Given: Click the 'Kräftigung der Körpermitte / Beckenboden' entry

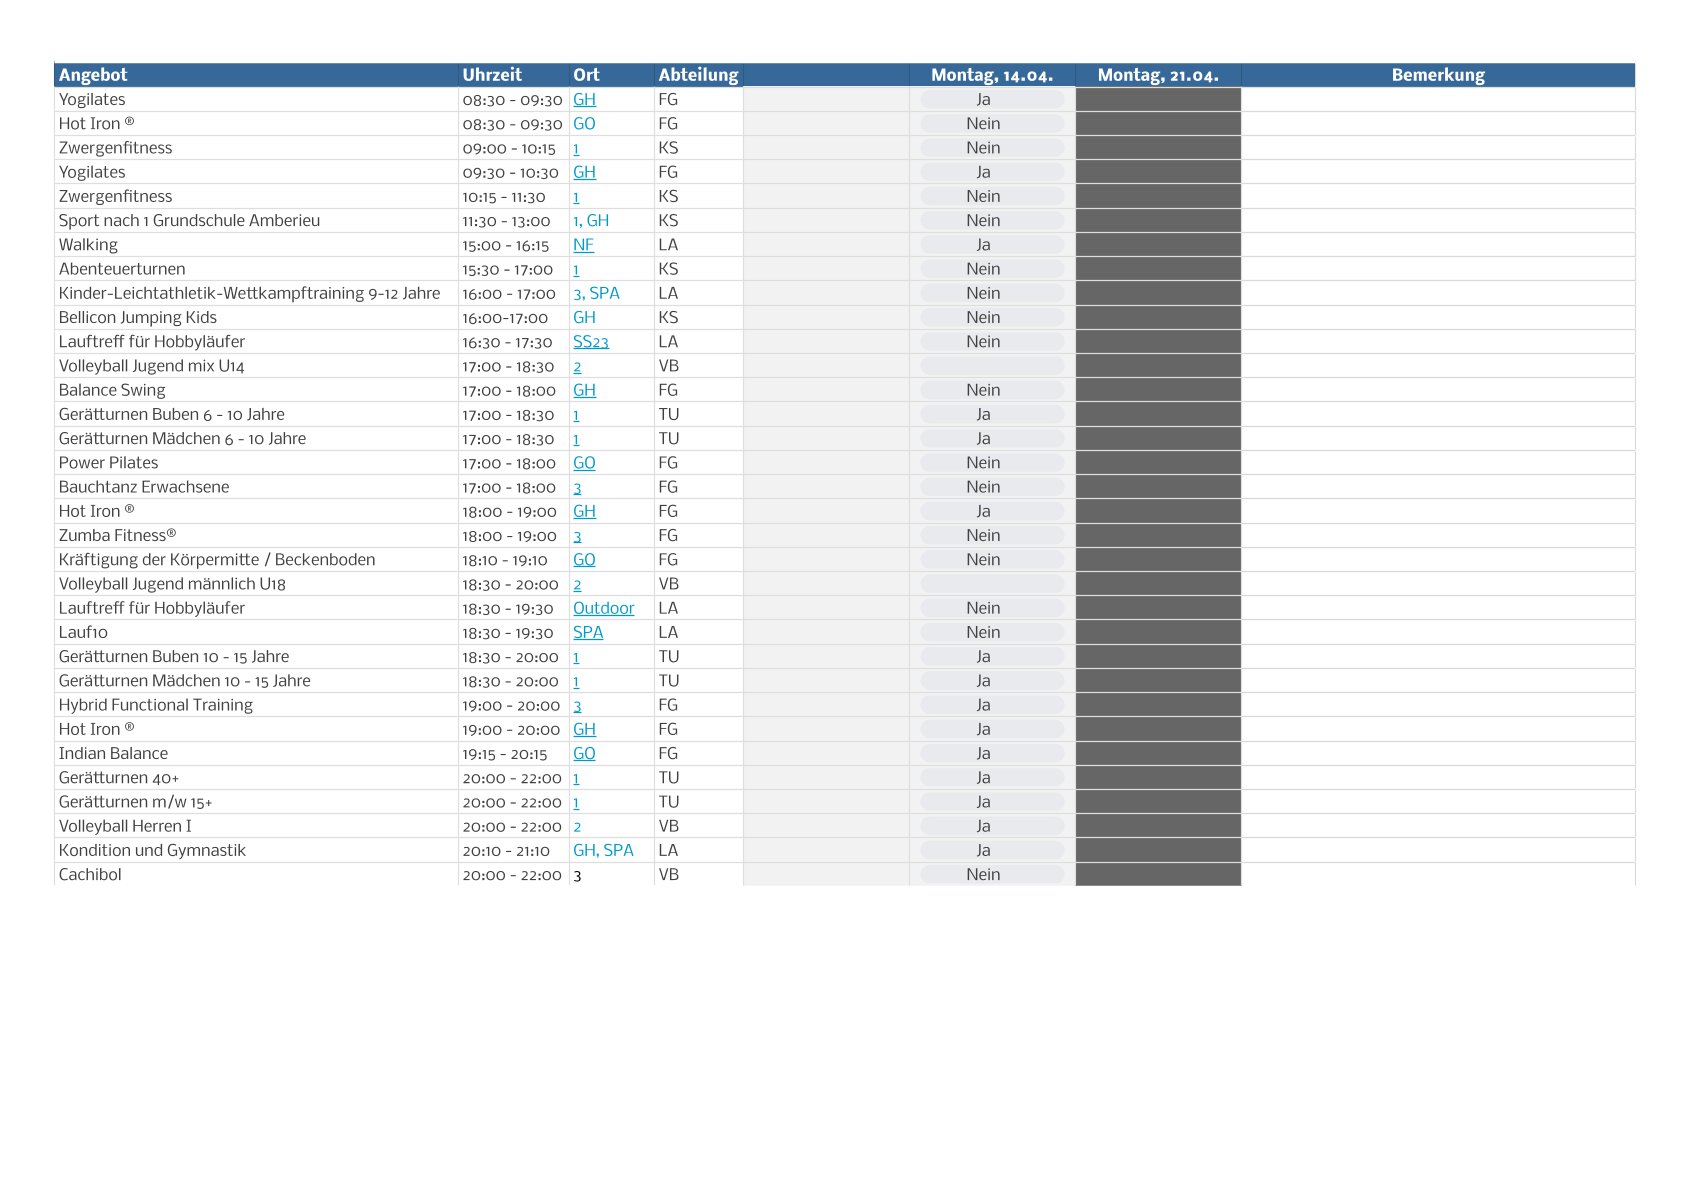Looking at the screenshot, I should point(217,560).
